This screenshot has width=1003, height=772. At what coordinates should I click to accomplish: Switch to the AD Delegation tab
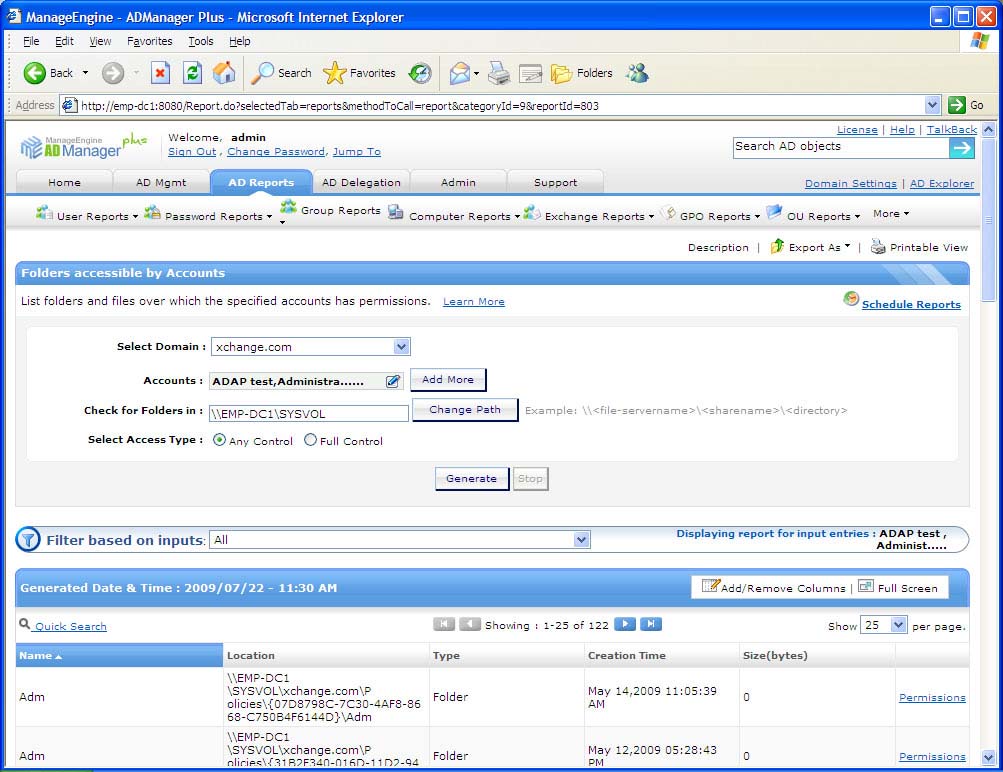point(361,182)
